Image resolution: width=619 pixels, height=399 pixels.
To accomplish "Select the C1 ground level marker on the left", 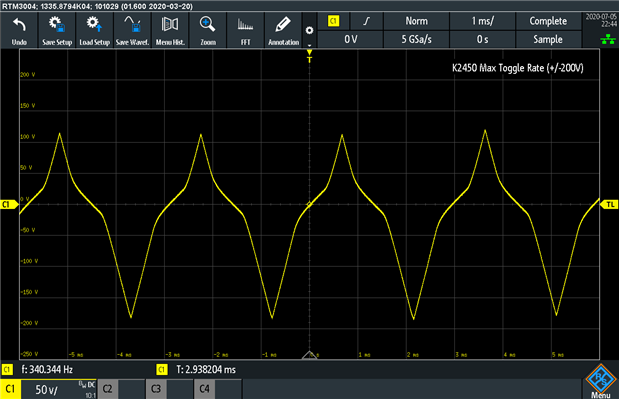I will point(9,204).
